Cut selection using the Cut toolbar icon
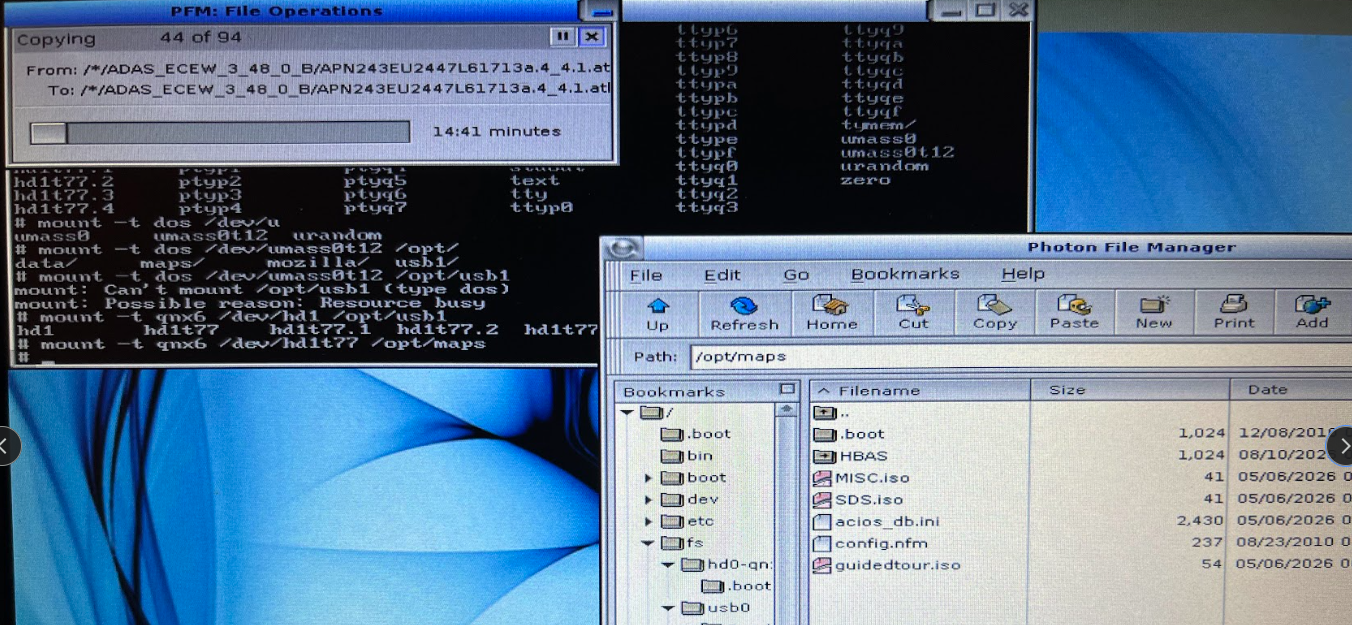Image resolution: width=1352 pixels, height=625 pixels. coord(913,312)
